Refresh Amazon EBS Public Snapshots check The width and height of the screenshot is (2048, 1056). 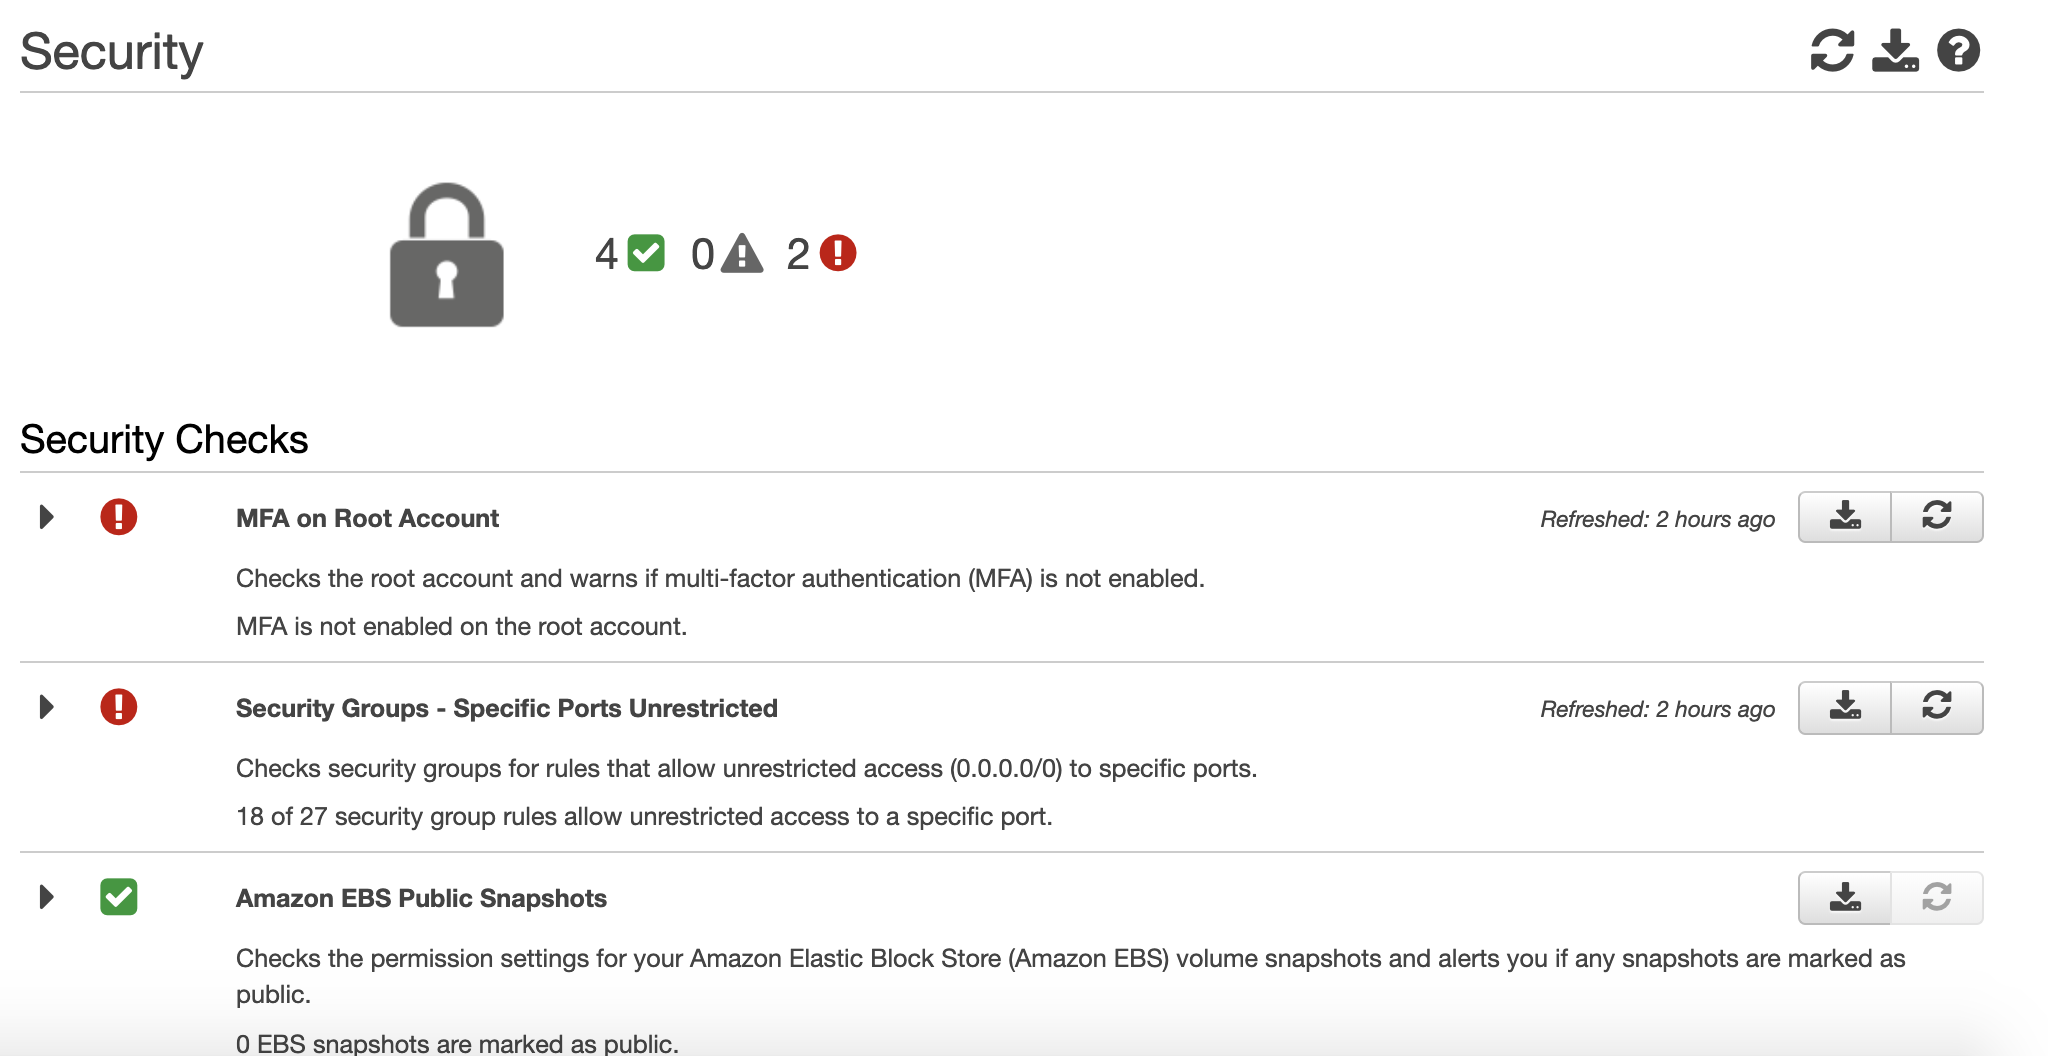pyautogui.click(x=1937, y=897)
